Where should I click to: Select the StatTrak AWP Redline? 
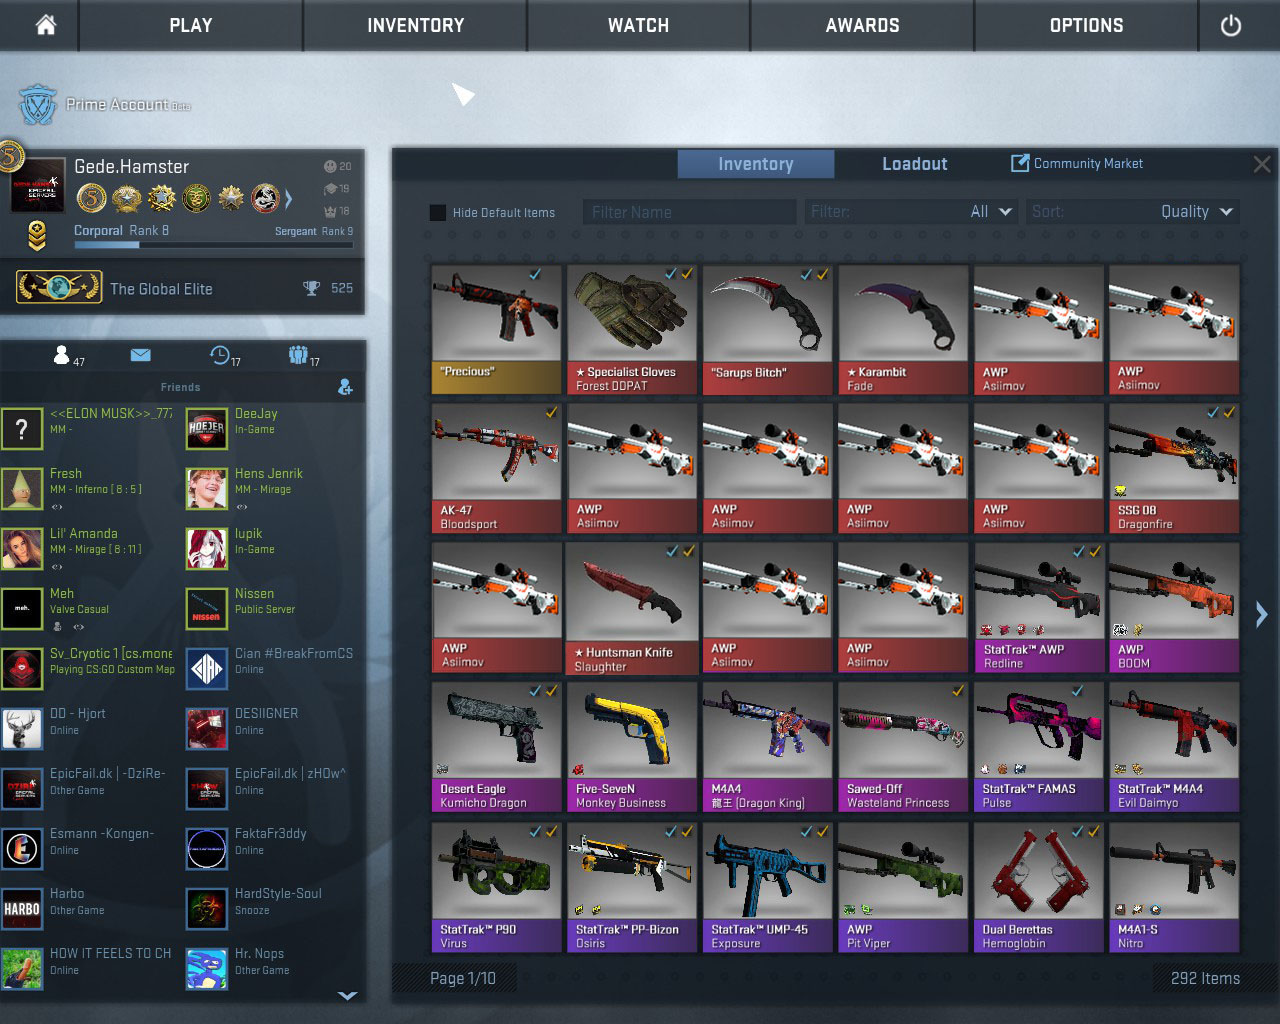click(1039, 607)
